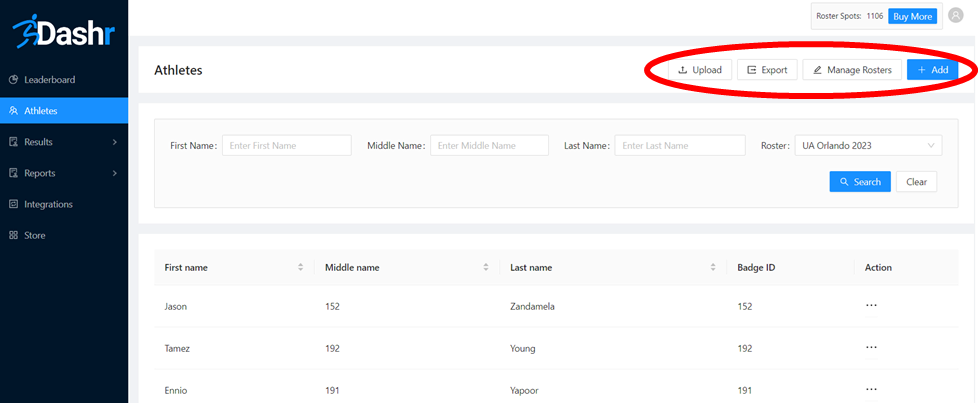Run the blue Search button
This screenshot has height=403, width=978.
tap(859, 182)
